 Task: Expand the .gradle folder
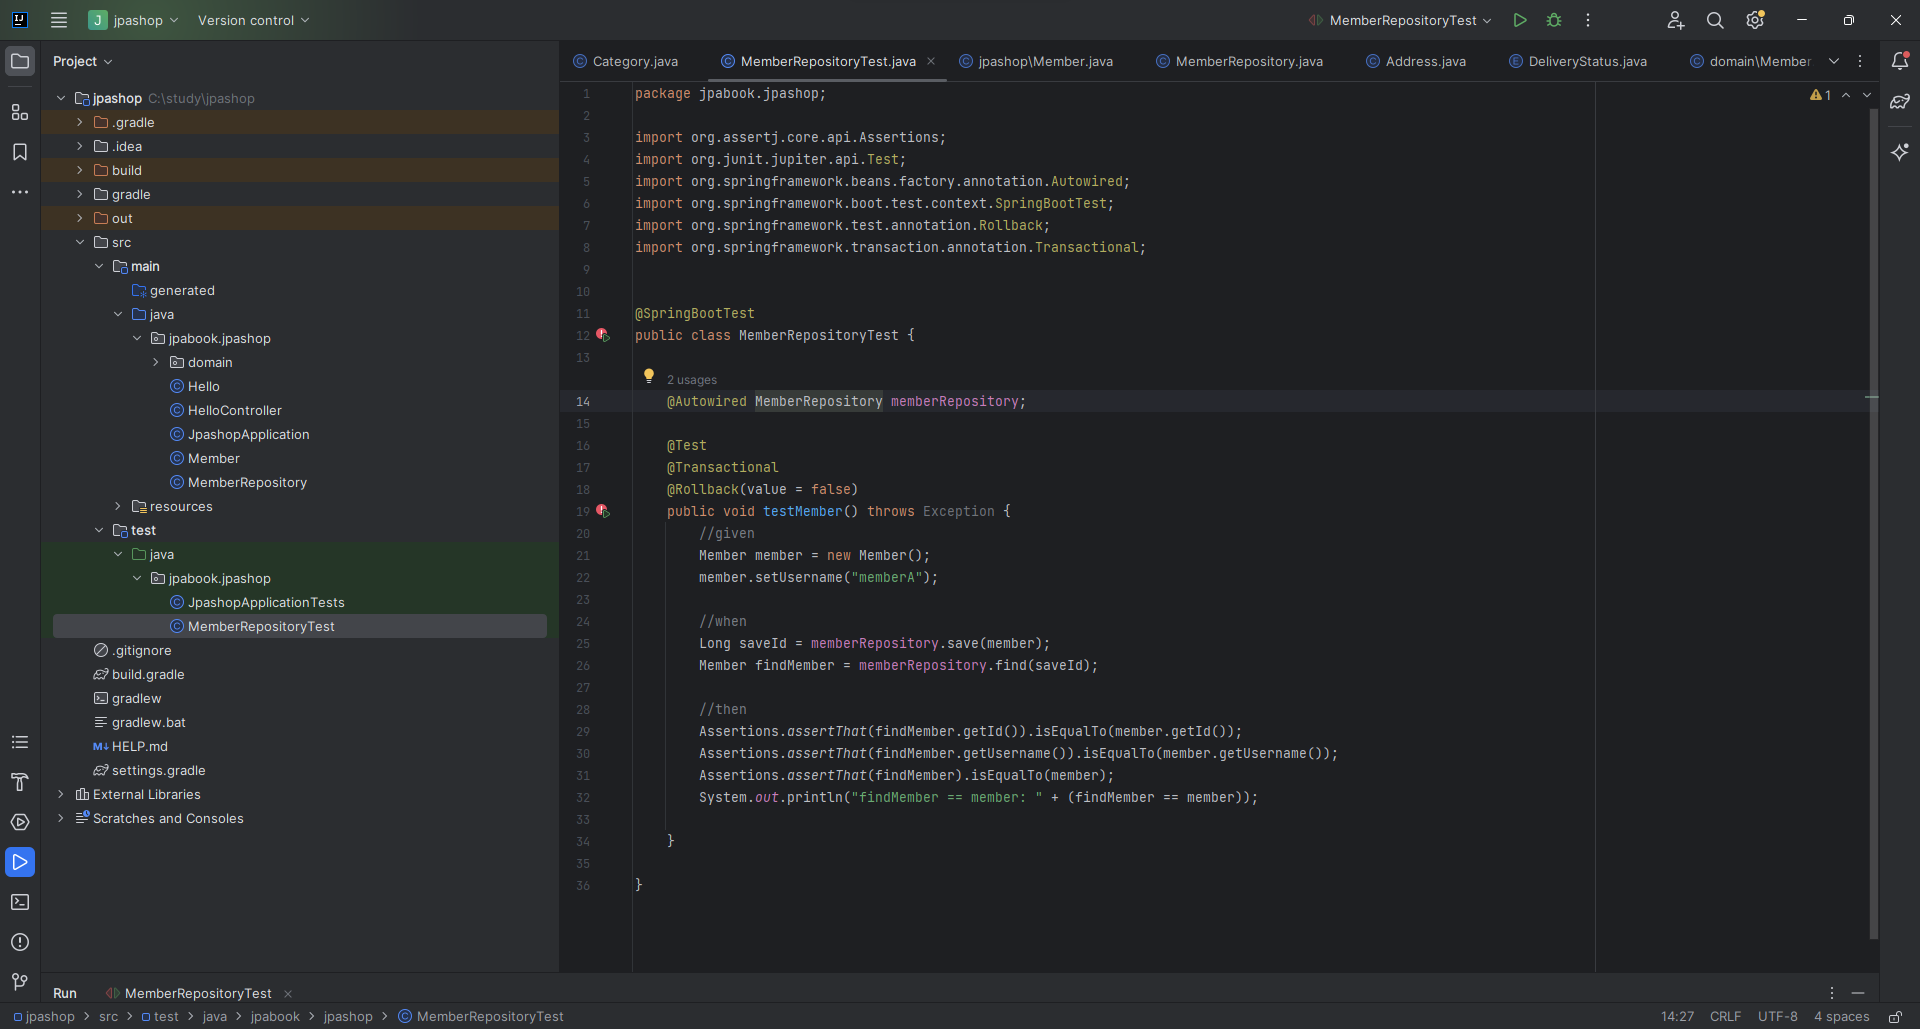click(80, 122)
